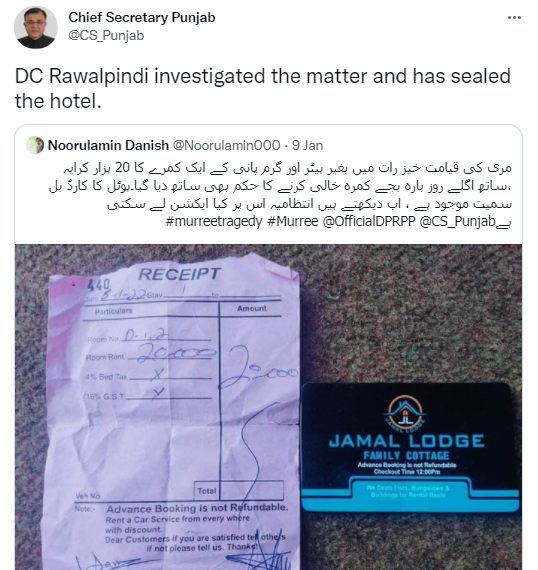Click Noorulamin Danish's small avatar
538x570 pixels.
point(35,145)
